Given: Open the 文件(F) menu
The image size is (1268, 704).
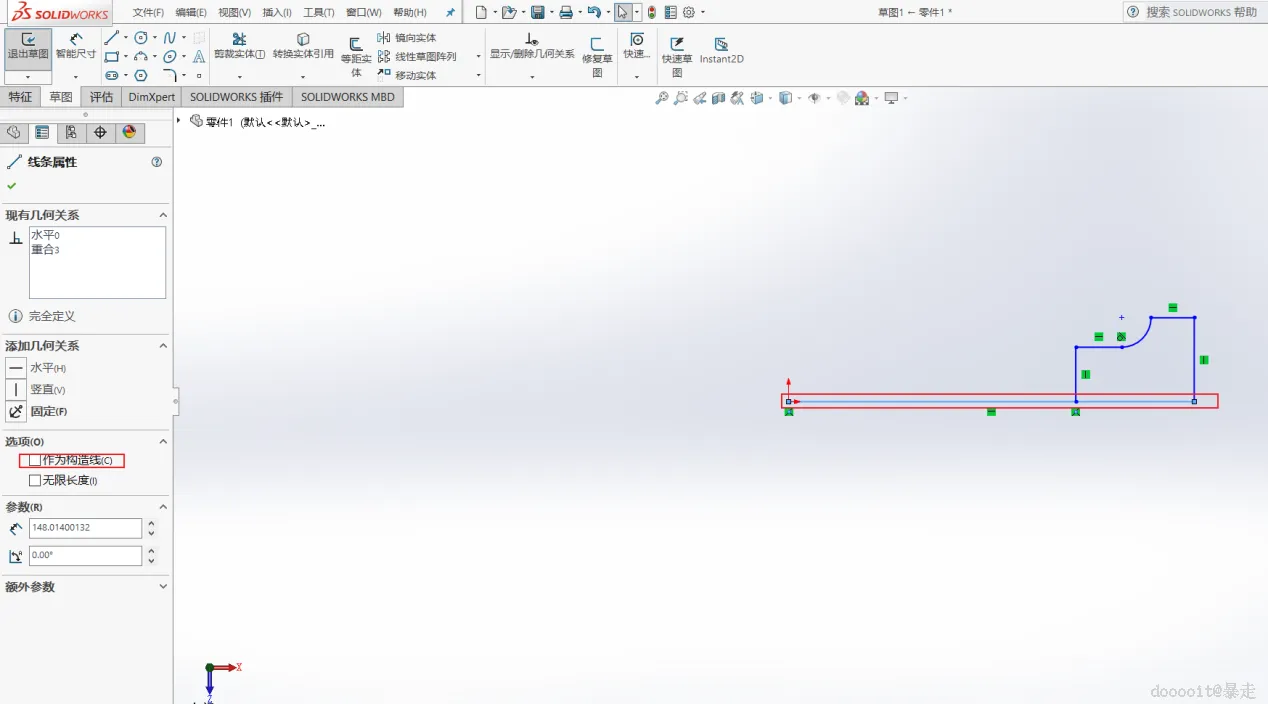Looking at the screenshot, I should (x=148, y=12).
